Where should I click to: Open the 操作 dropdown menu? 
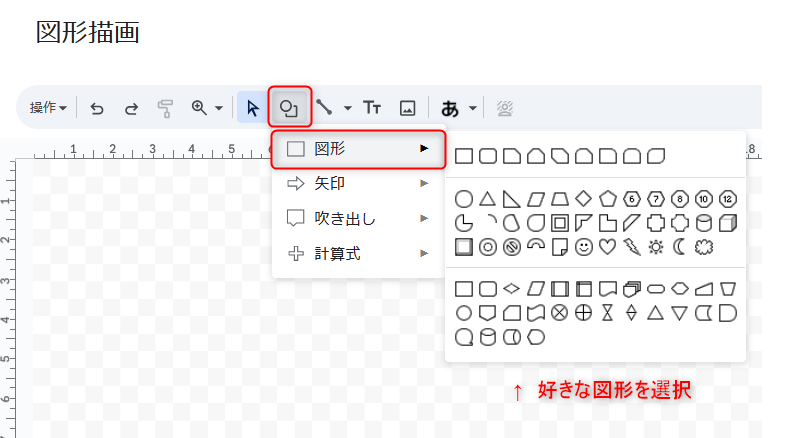tap(48, 108)
